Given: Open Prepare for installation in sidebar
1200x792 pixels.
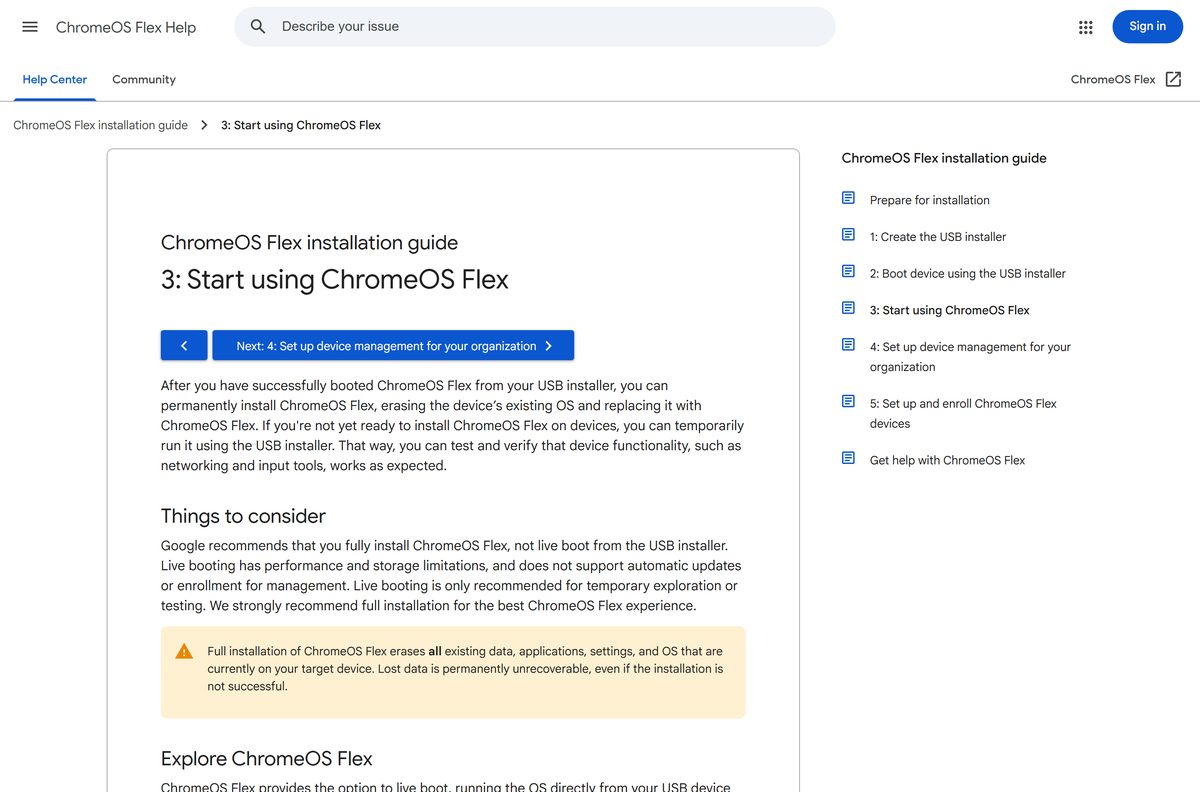Looking at the screenshot, I should pos(930,200).
